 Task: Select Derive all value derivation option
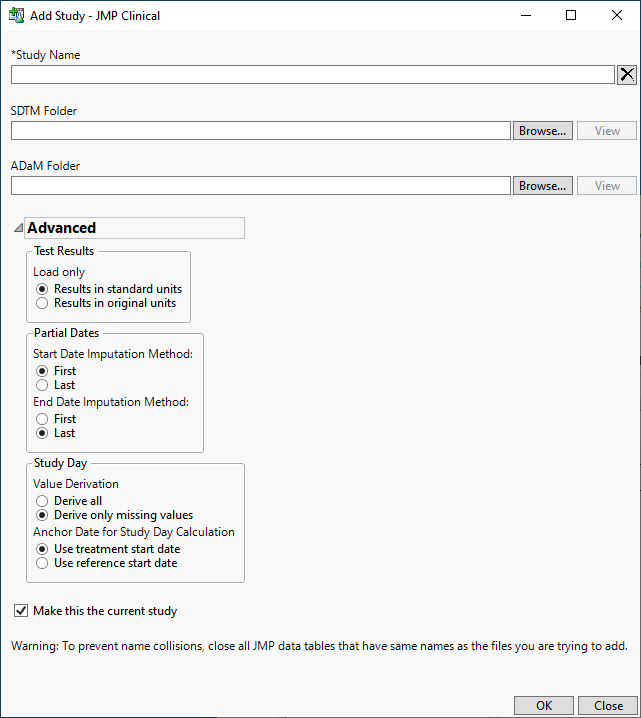[42, 501]
